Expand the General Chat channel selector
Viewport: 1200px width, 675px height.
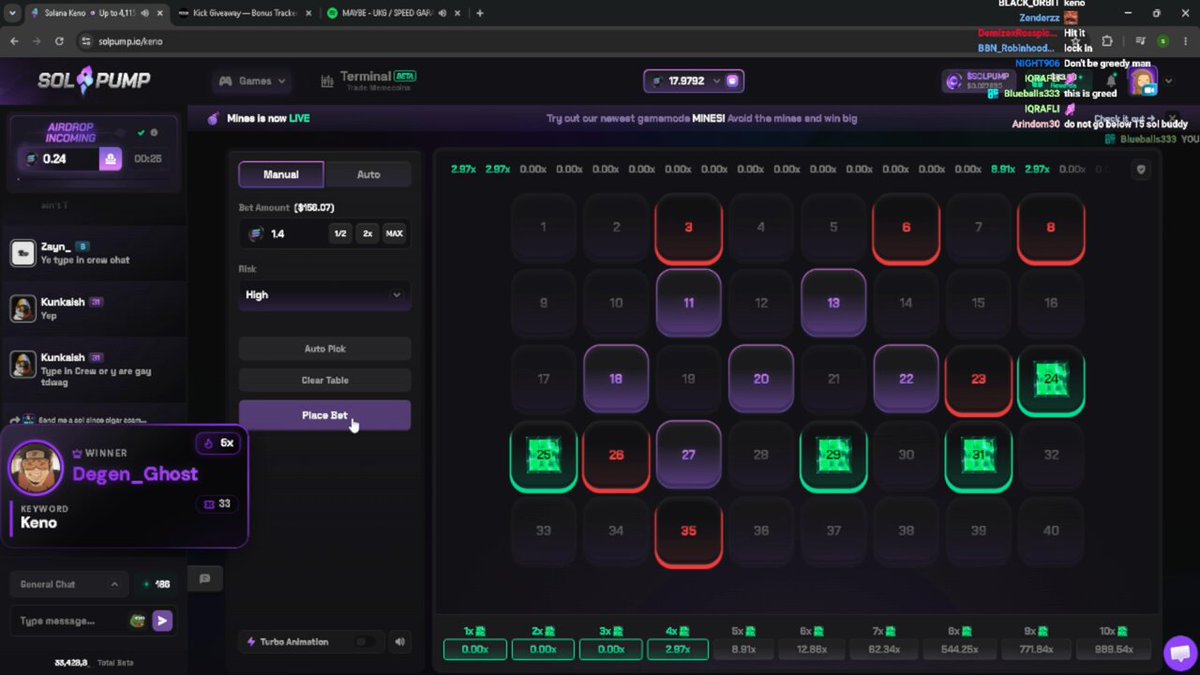(x=68, y=584)
